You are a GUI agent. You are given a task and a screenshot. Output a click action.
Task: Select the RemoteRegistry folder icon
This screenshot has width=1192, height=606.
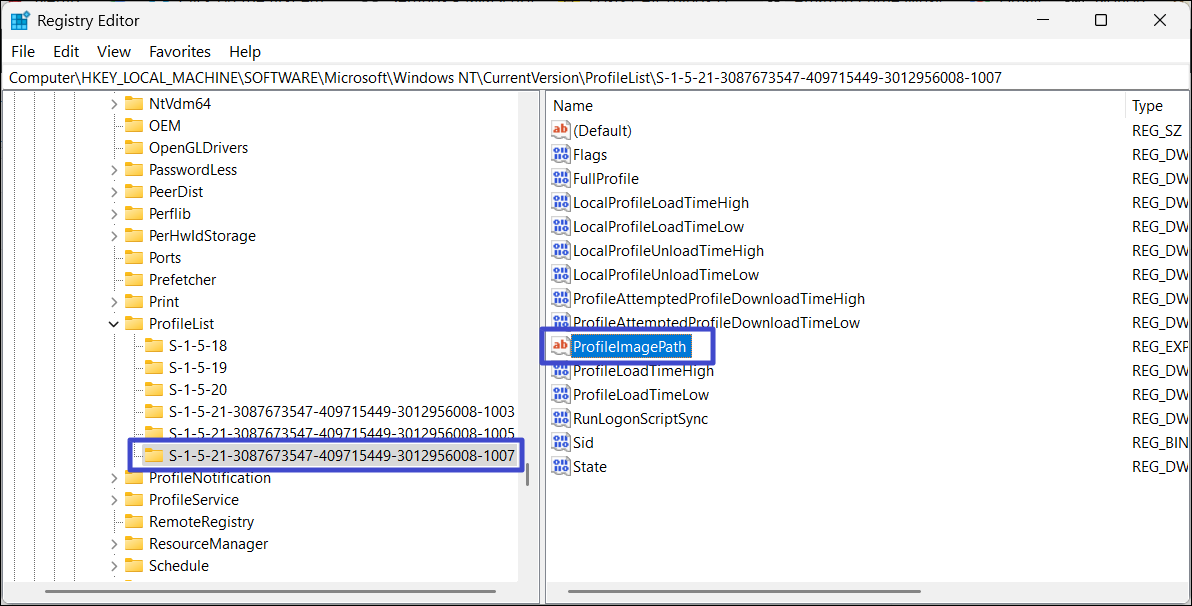[134, 522]
